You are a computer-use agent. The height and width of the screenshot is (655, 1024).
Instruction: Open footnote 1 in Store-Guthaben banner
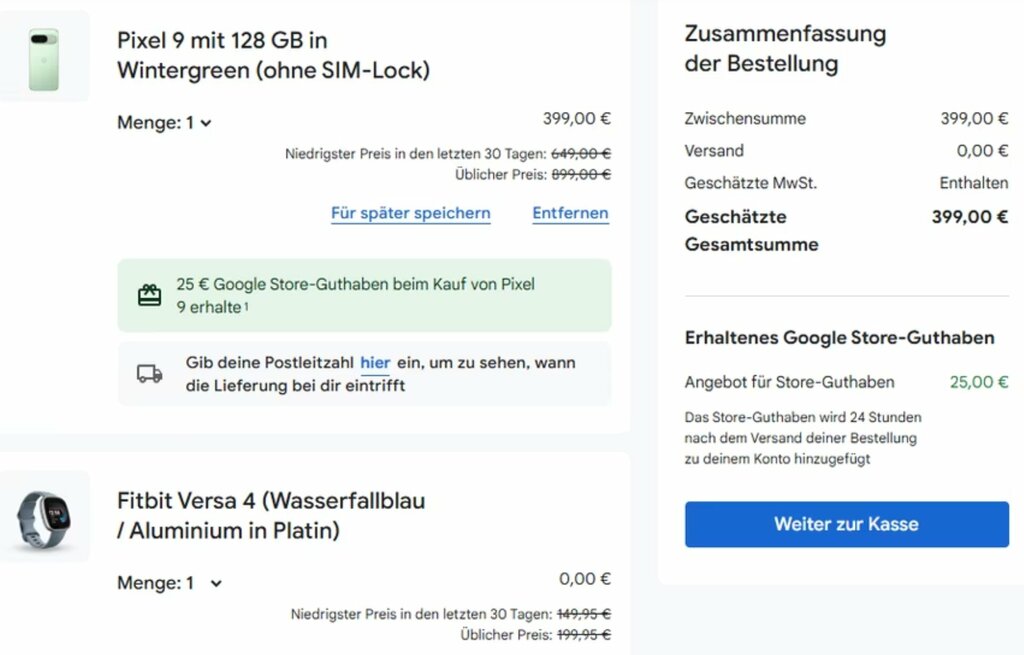coord(246,307)
